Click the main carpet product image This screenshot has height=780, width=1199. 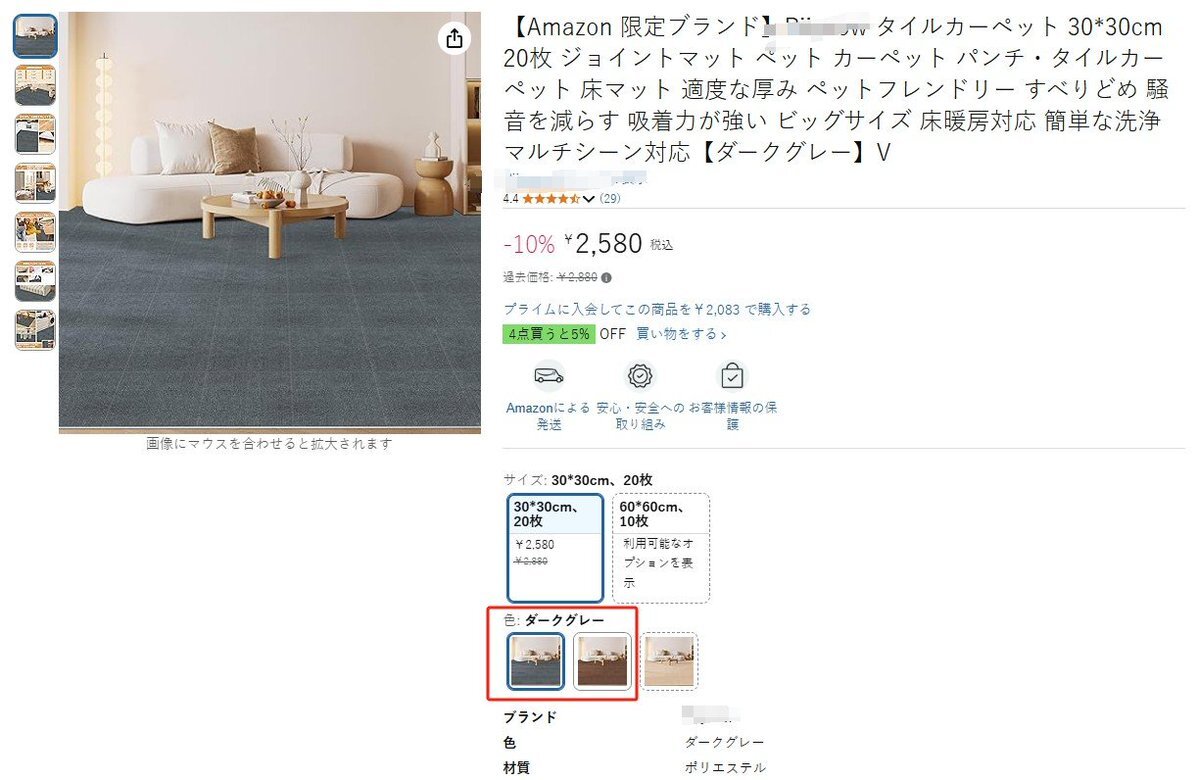click(270, 223)
